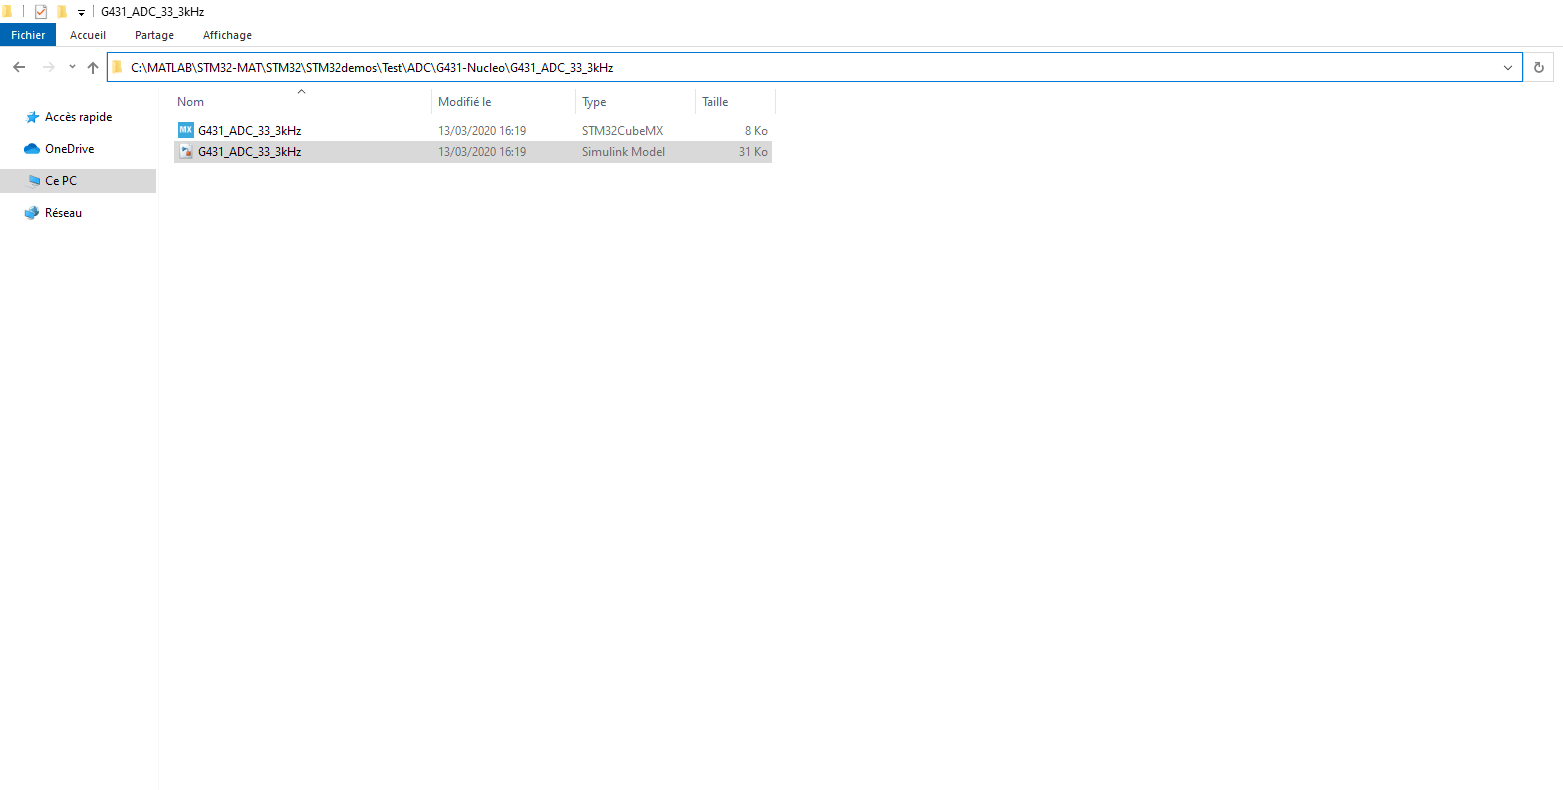Switch to the Affichage tab

[227, 35]
